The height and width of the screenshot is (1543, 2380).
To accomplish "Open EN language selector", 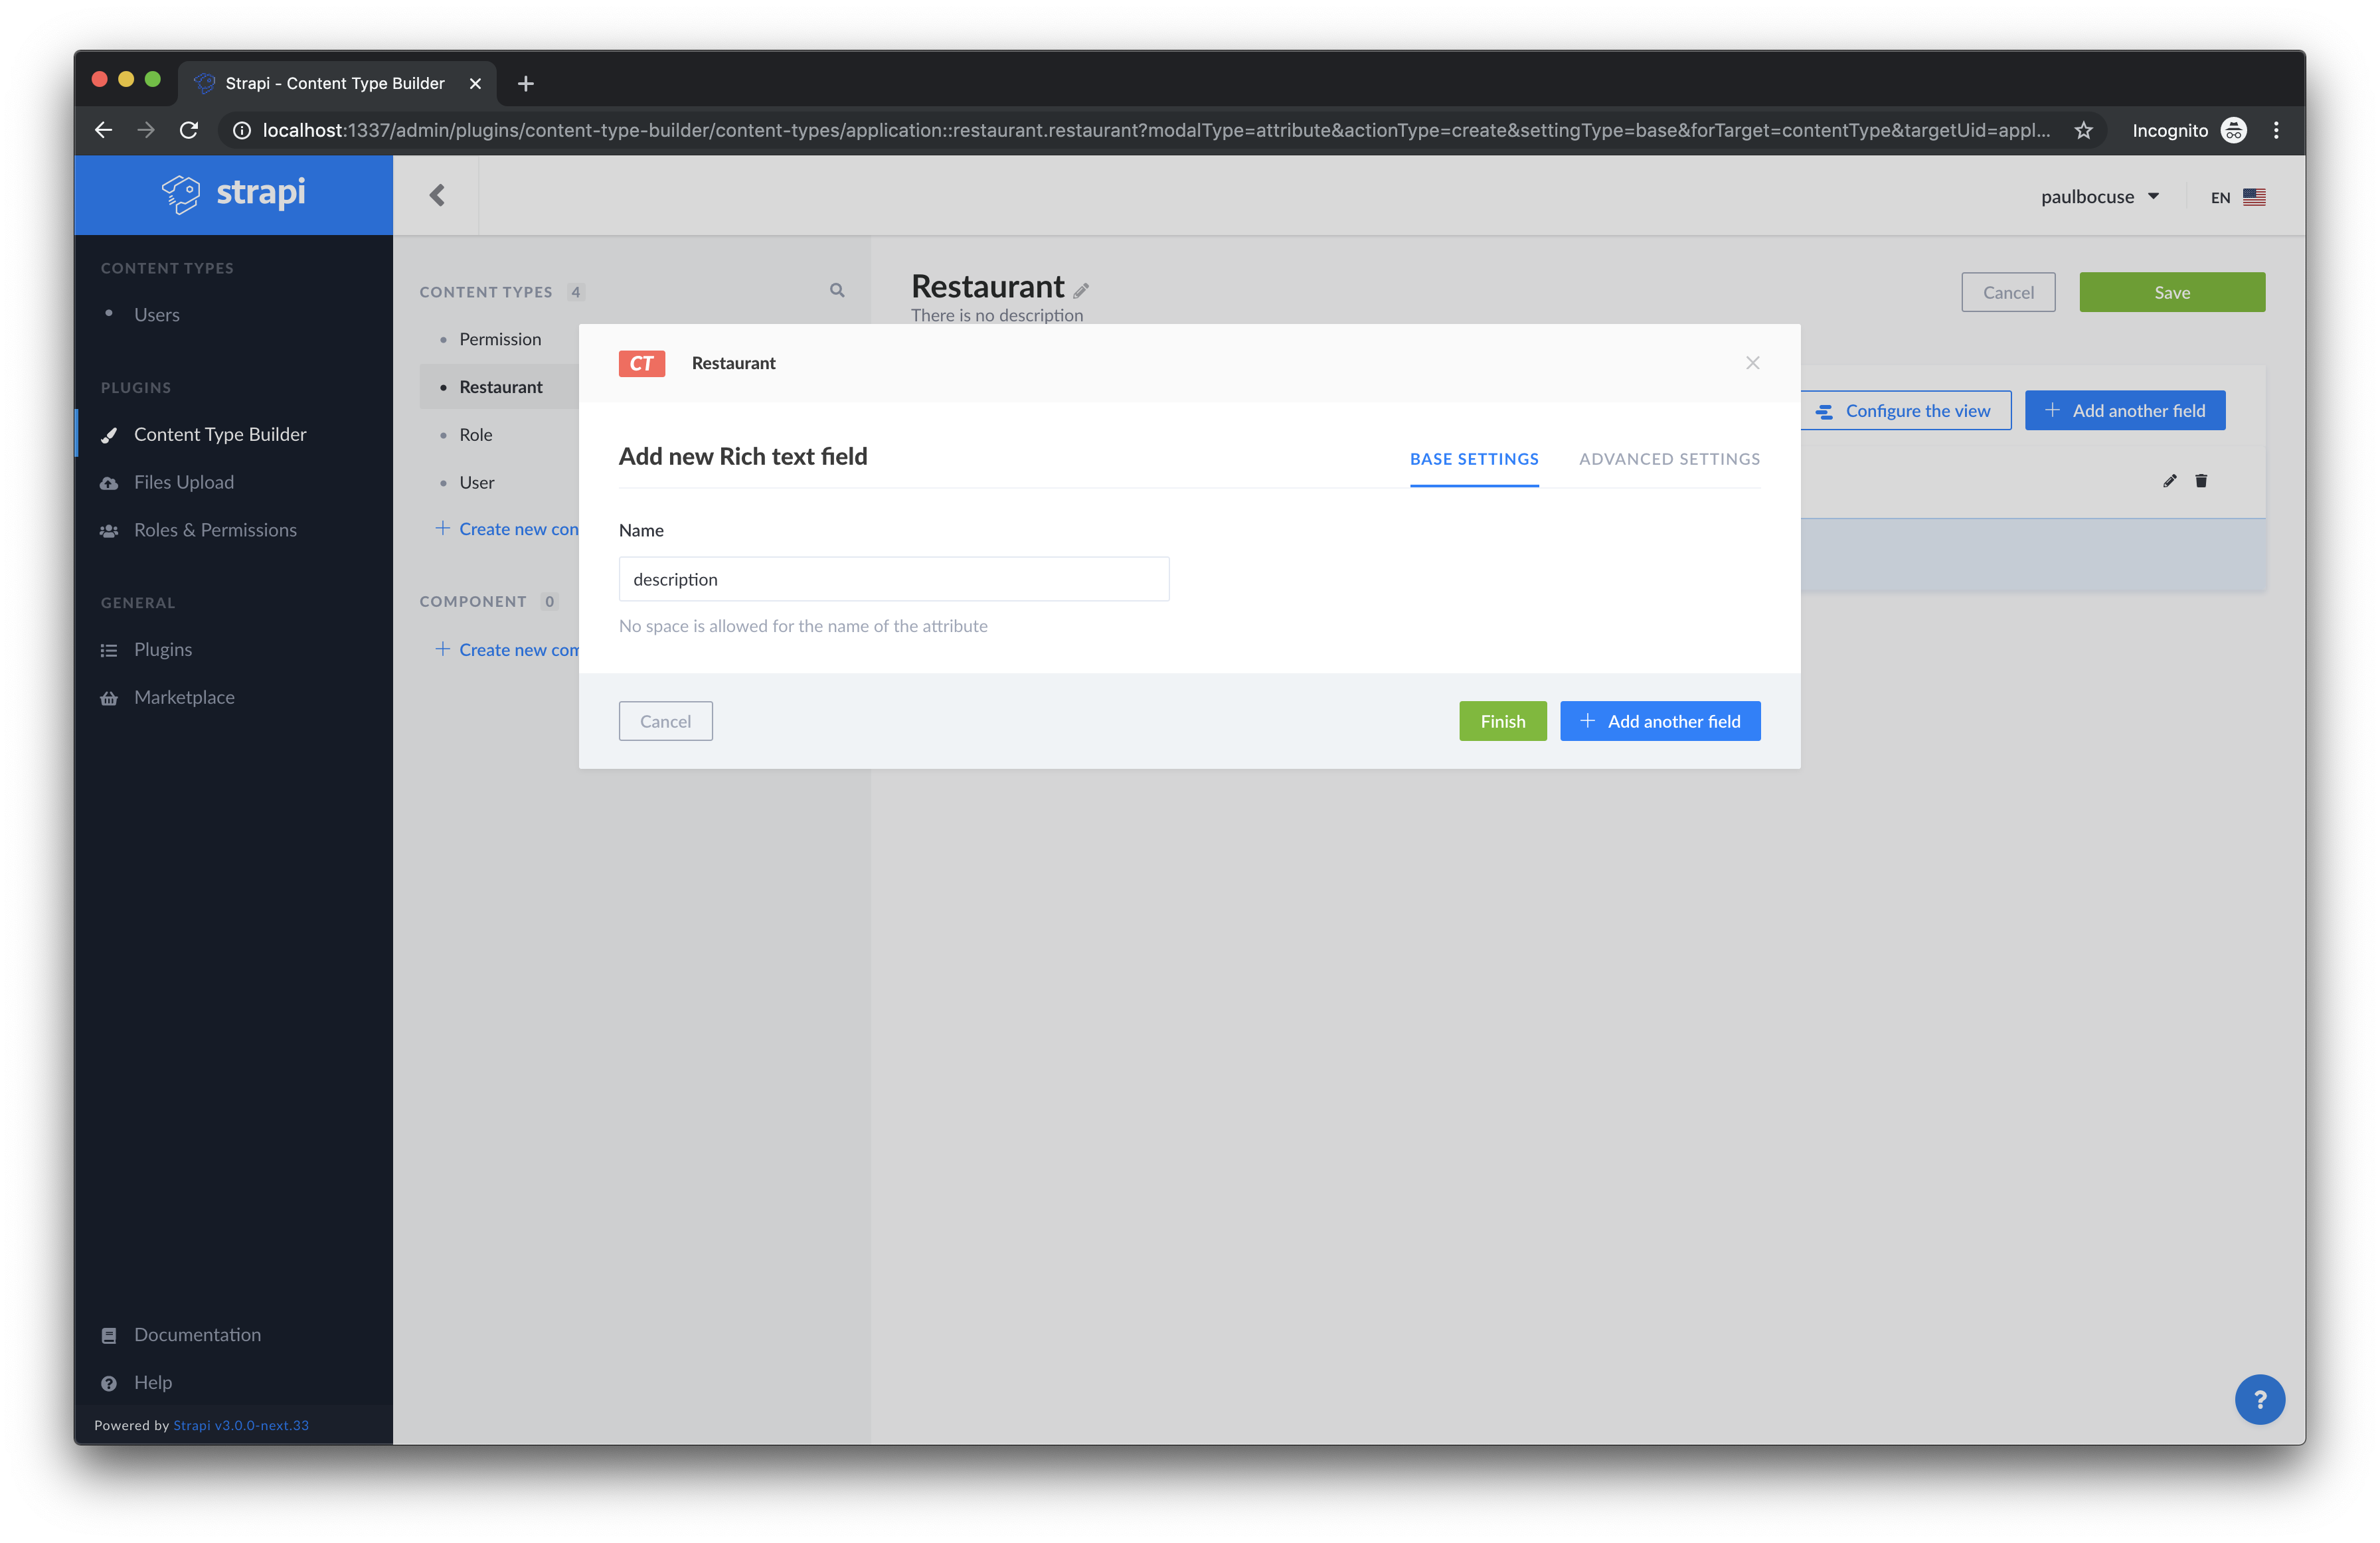I will click(2237, 197).
